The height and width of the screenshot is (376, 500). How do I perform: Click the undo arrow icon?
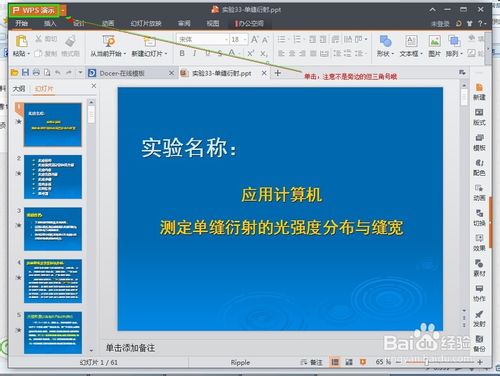pos(58,72)
